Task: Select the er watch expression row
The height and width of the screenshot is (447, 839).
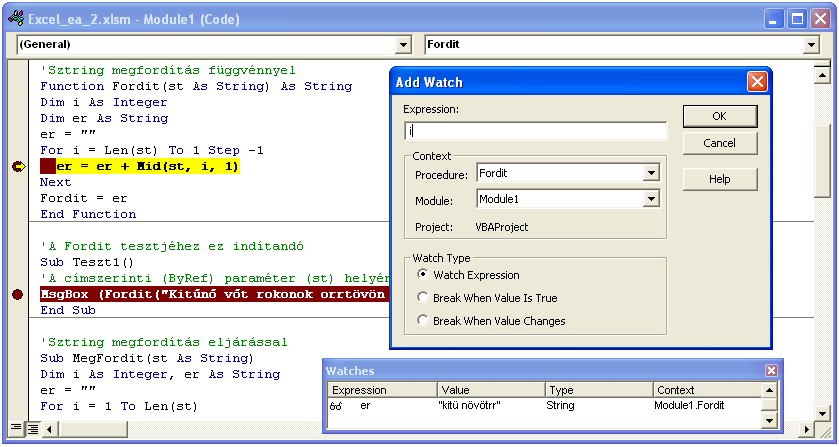Action: click(x=544, y=406)
